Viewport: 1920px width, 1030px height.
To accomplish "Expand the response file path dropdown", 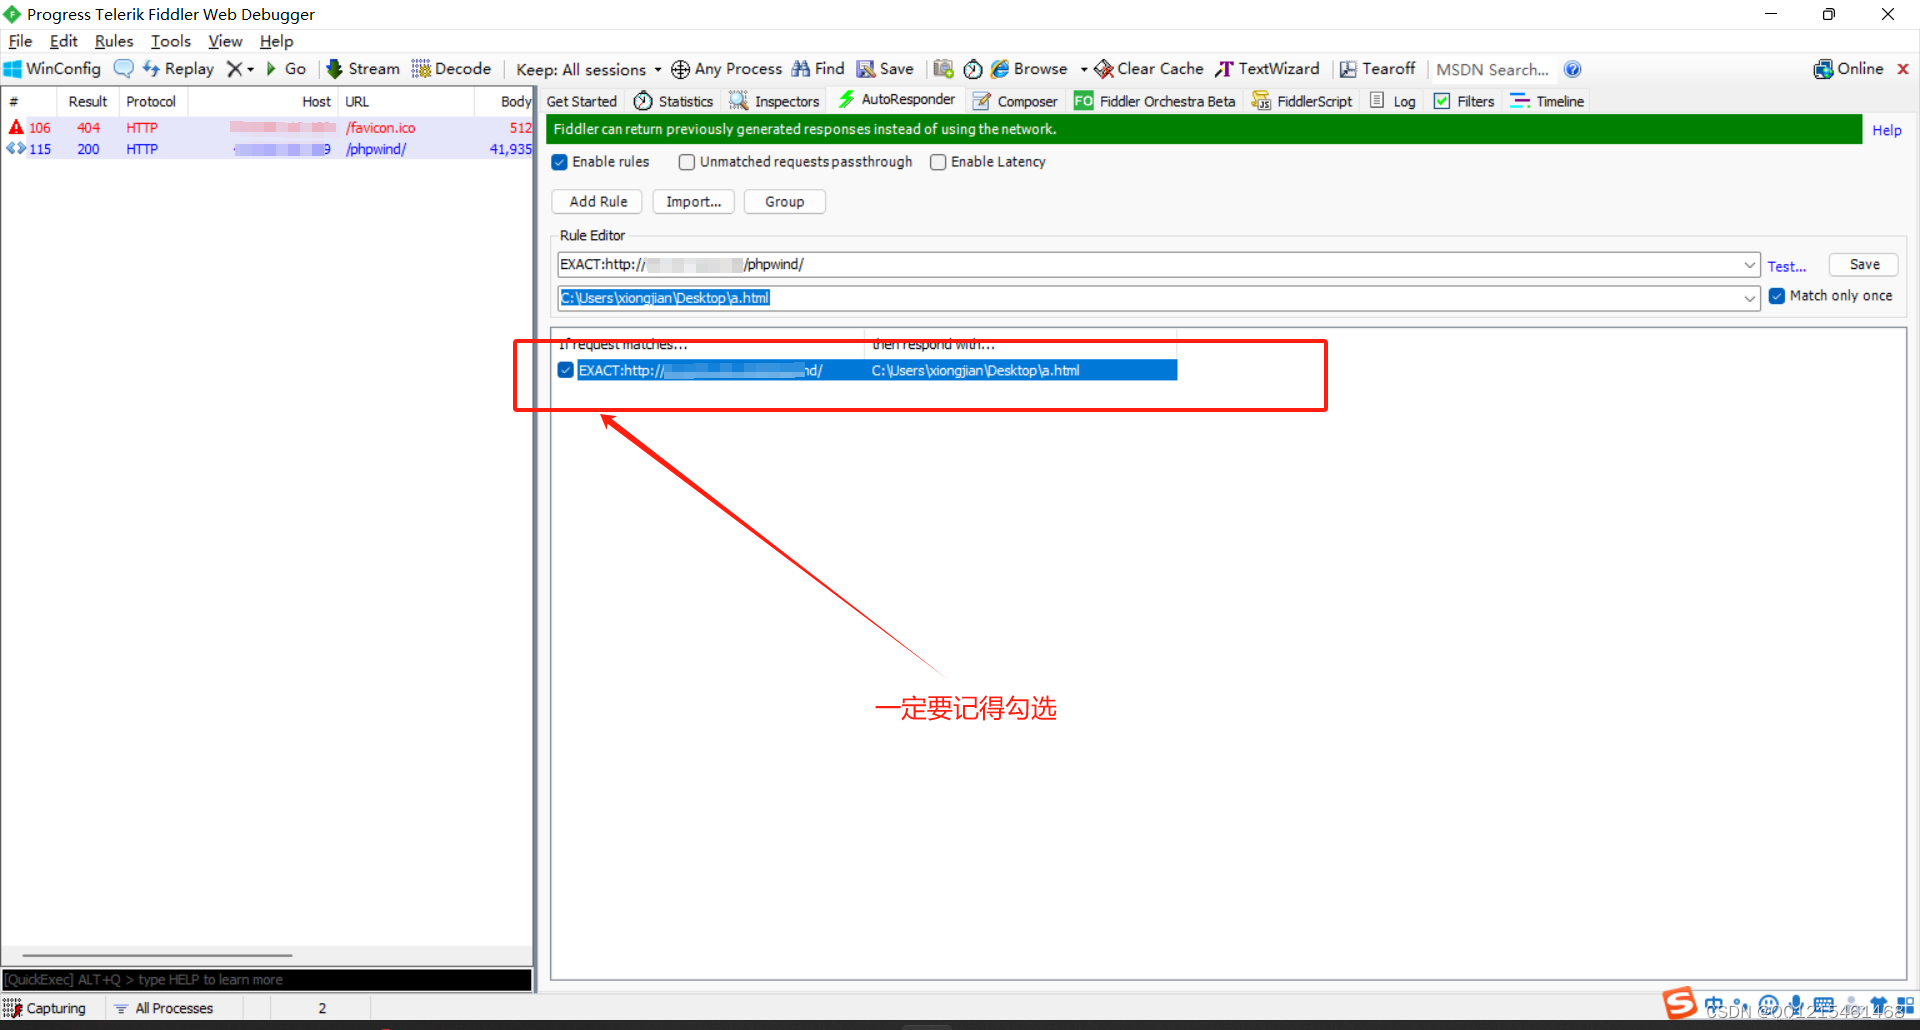I will tap(1750, 298).
